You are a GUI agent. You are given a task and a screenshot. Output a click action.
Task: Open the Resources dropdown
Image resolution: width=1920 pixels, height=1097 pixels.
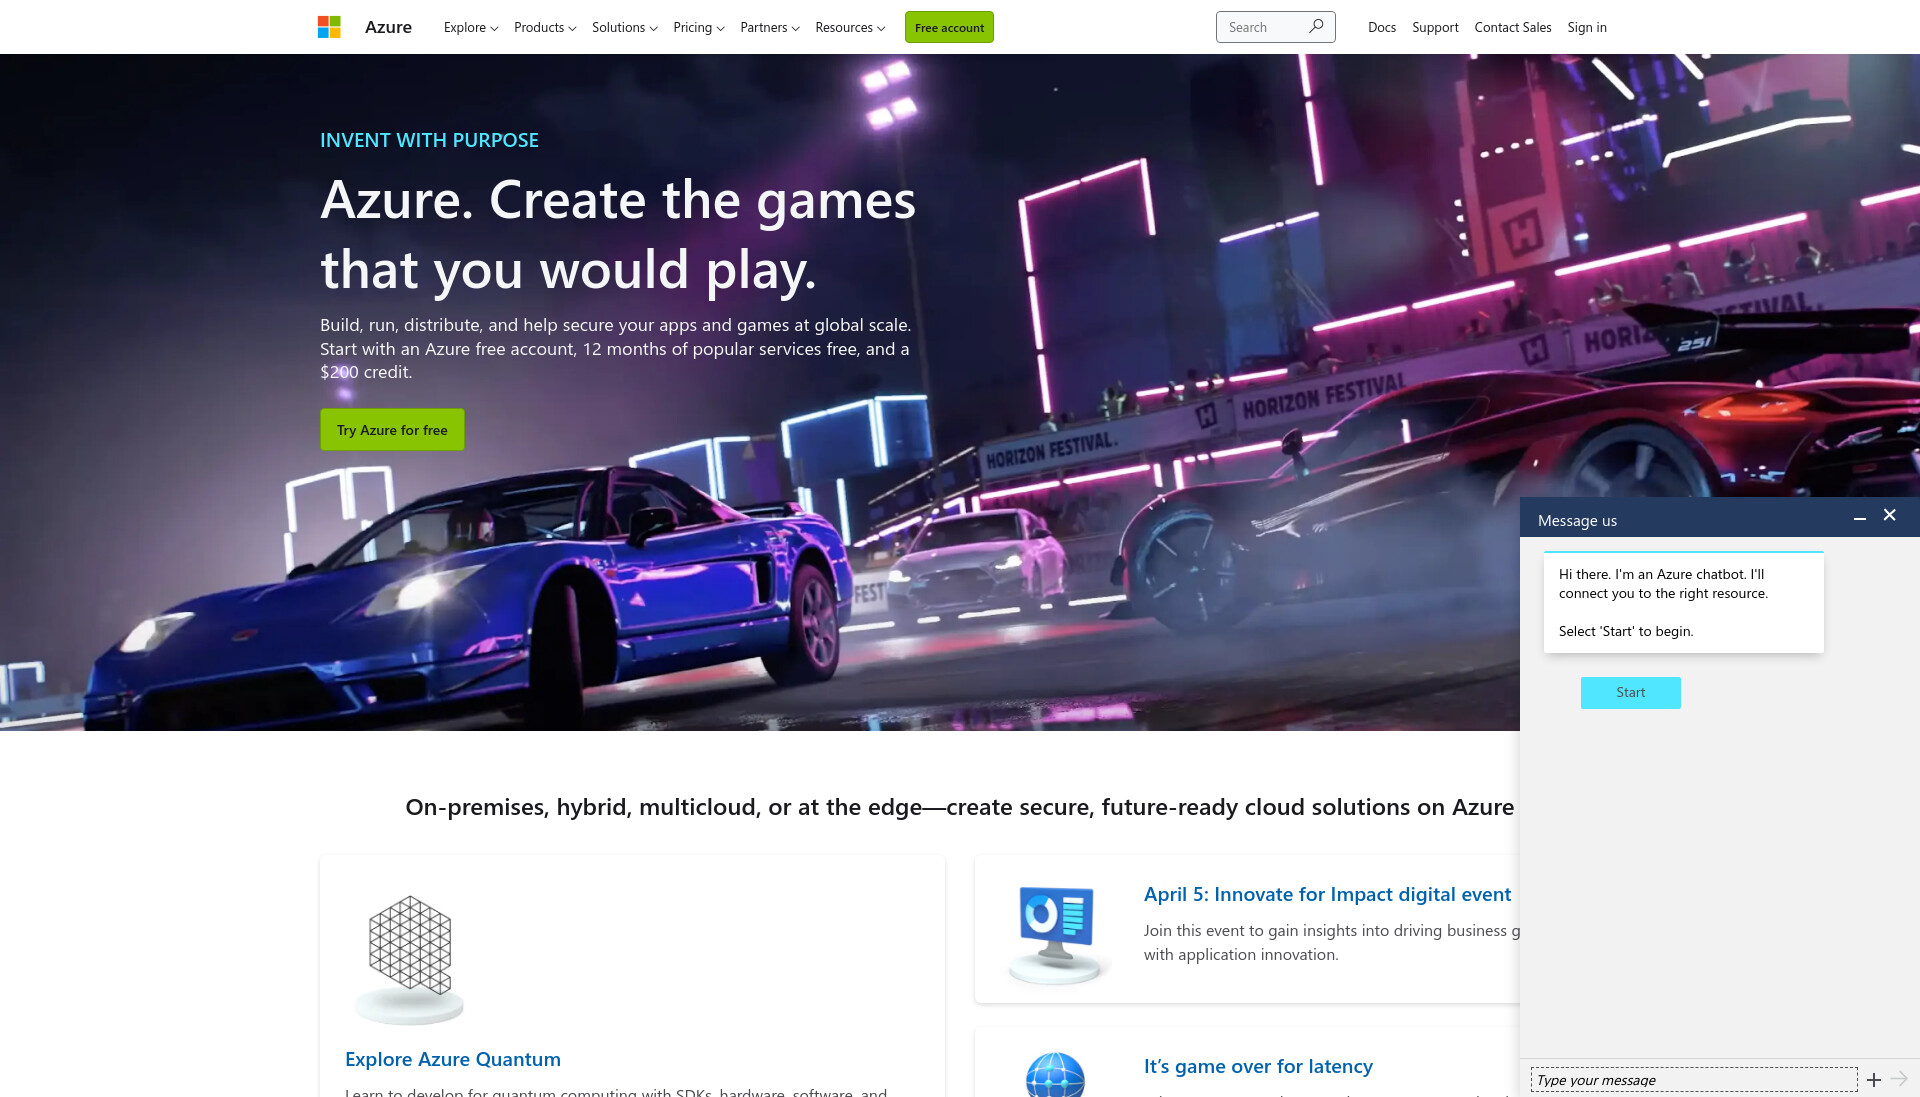pyautogui.click(x=850, y=27)
